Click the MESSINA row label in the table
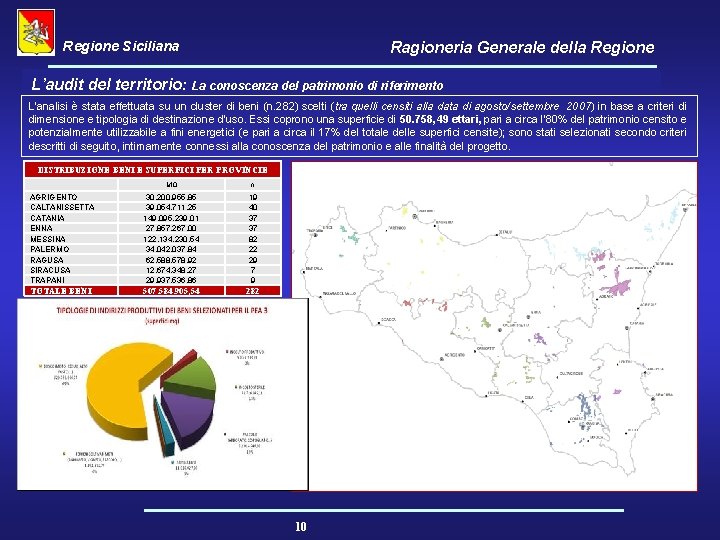Image resolution: width=720 pixels, height=540 pixels. tap(48, 239)
